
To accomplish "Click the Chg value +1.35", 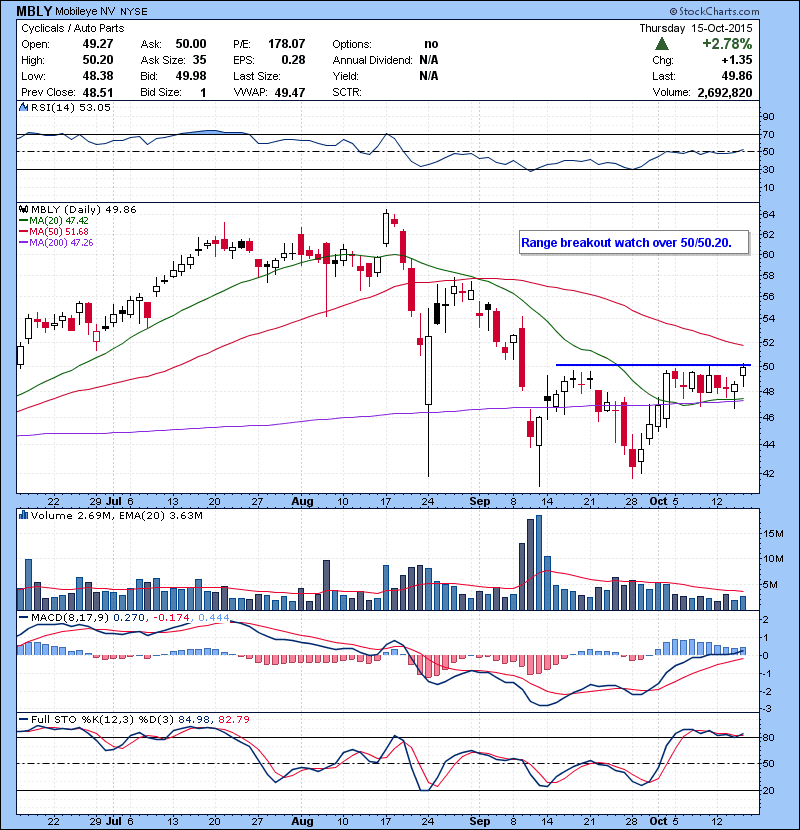I will coord(737,60).
